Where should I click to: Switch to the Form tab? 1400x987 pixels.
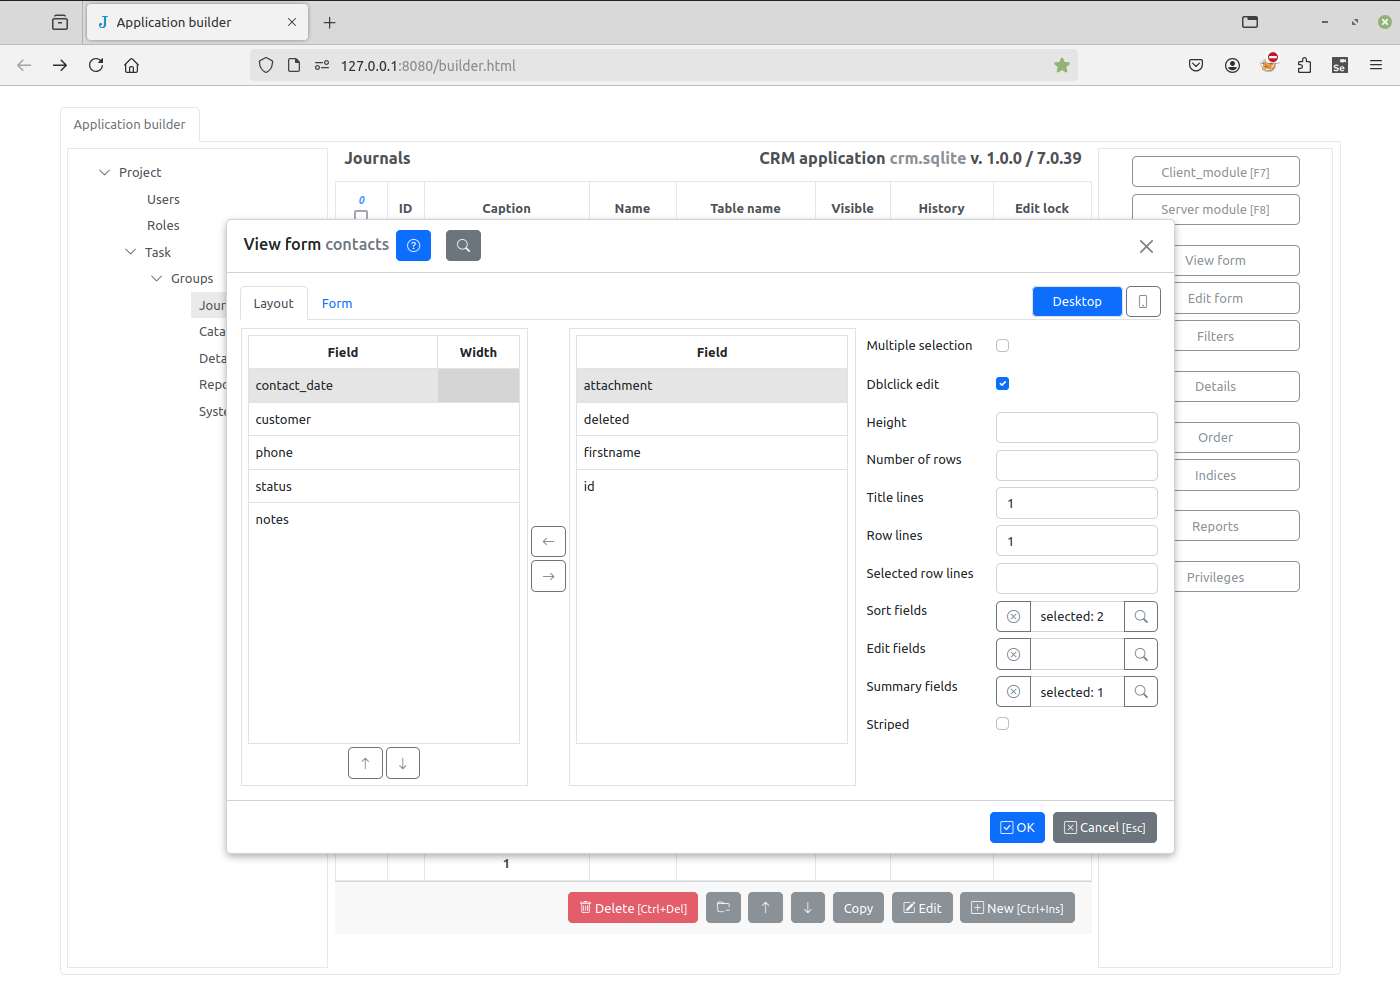pyautogui.click(x=337, y=304)
